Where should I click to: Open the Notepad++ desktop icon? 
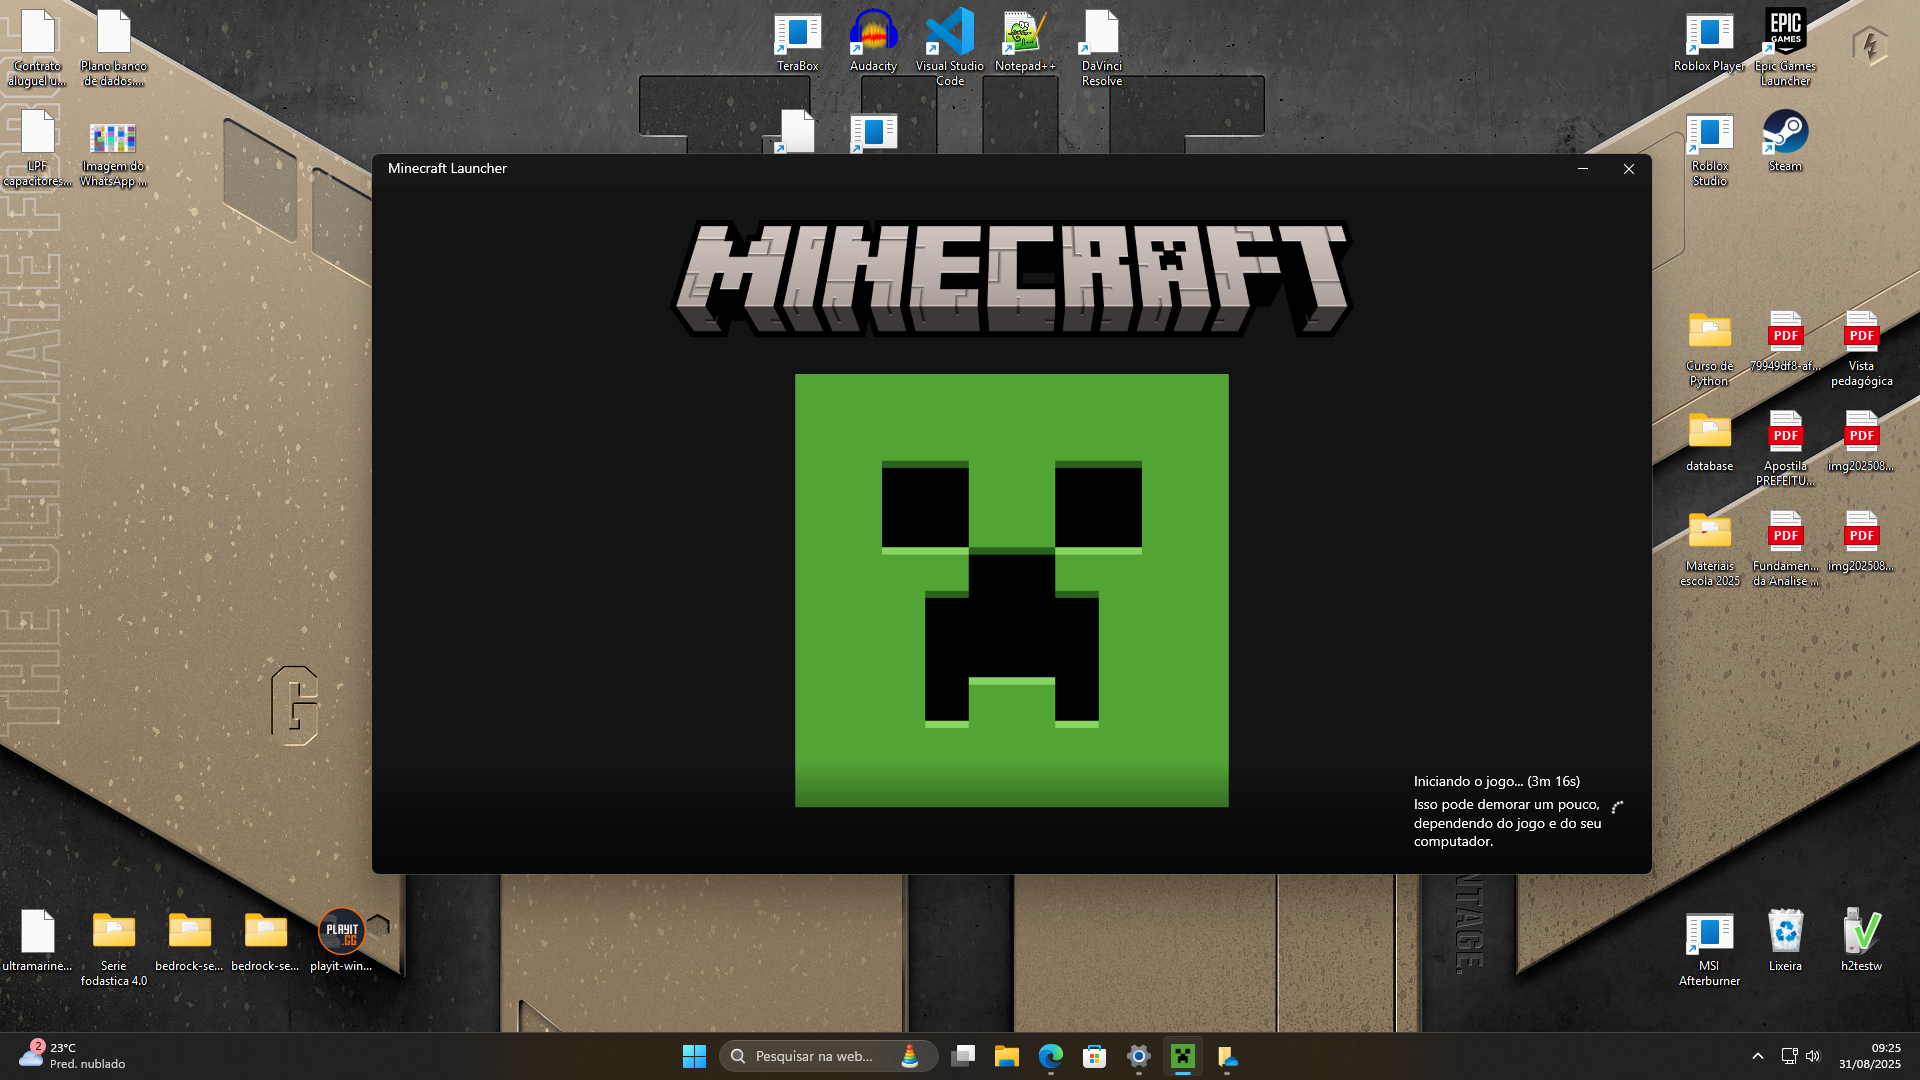pos(1025,42)
